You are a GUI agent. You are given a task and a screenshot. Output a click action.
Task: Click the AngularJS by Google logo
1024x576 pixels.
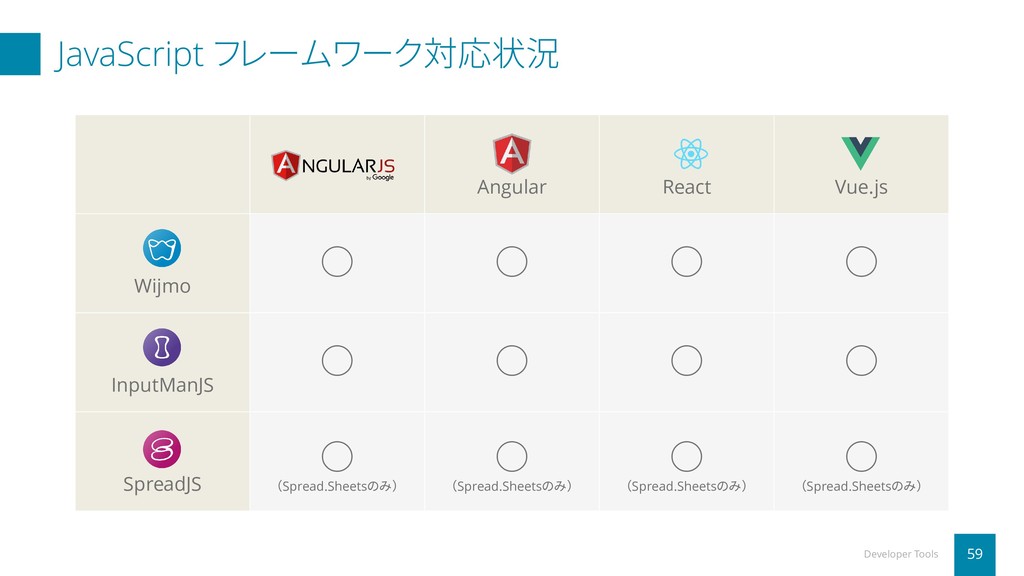pos(333,166)
